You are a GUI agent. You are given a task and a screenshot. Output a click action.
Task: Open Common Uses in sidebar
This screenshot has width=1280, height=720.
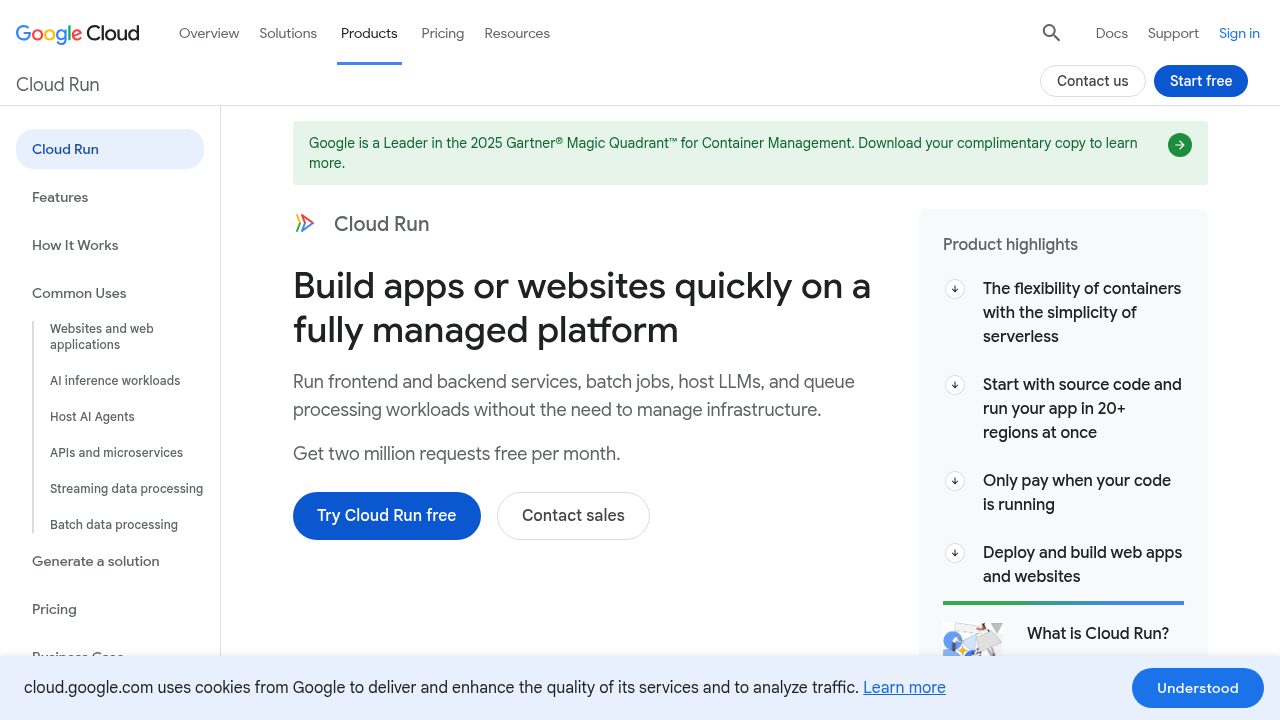coord(79,293)
